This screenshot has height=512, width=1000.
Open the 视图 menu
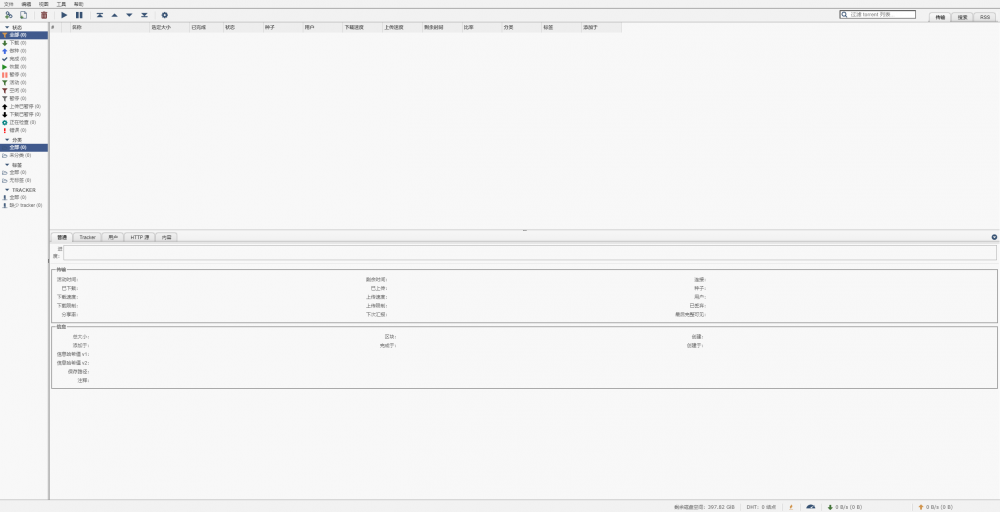pos(43,4)
